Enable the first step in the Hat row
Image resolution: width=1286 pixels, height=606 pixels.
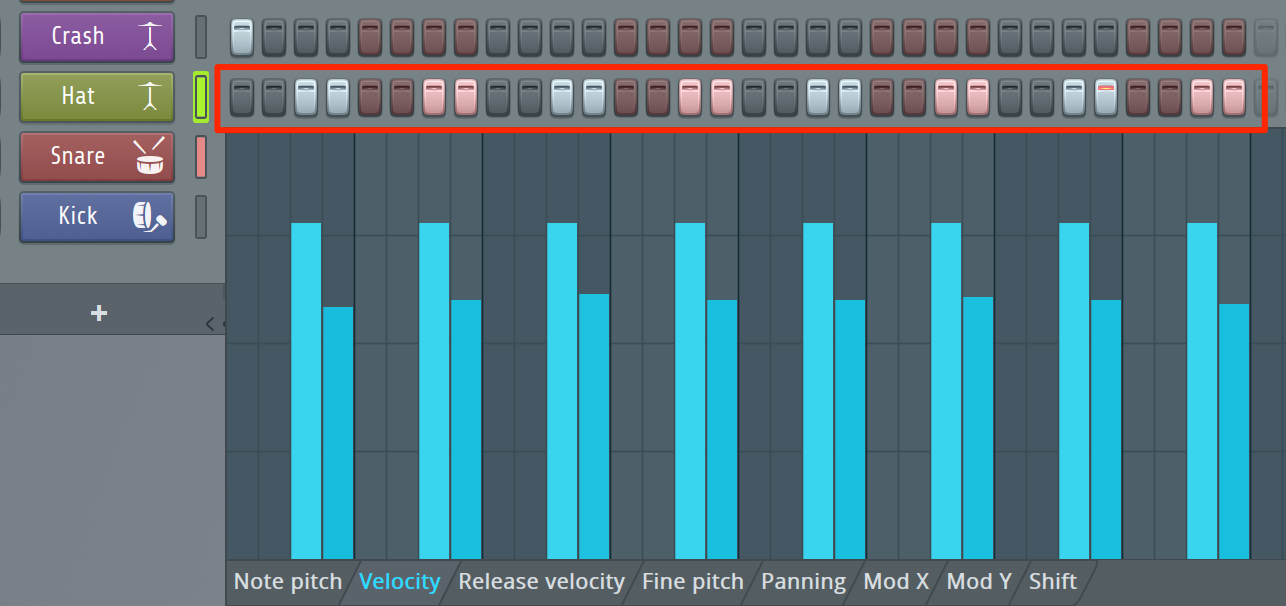click(242, 97)
